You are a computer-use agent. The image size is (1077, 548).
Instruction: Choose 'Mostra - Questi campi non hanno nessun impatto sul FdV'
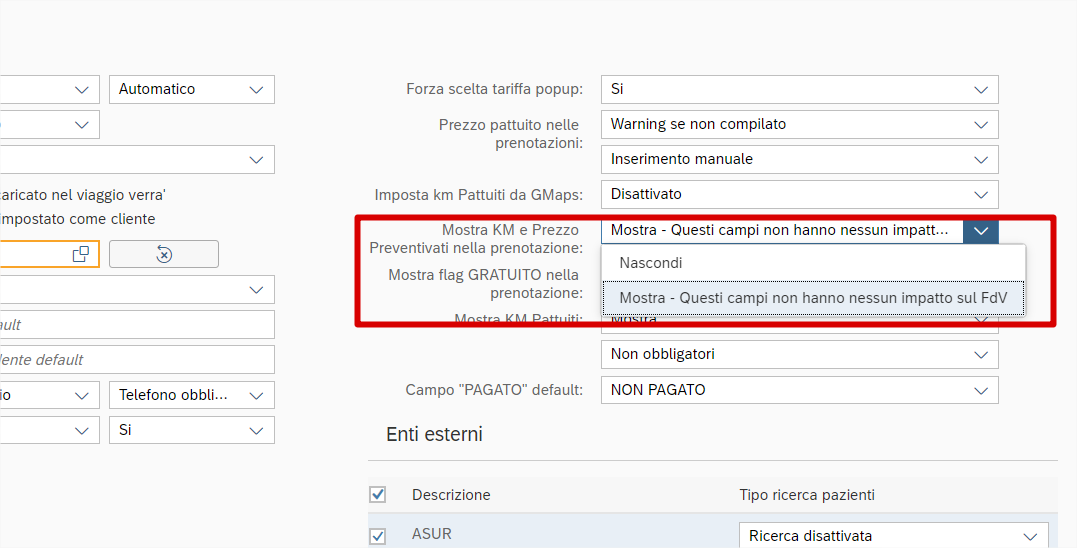pyautogui.click(x=812, y=298)
